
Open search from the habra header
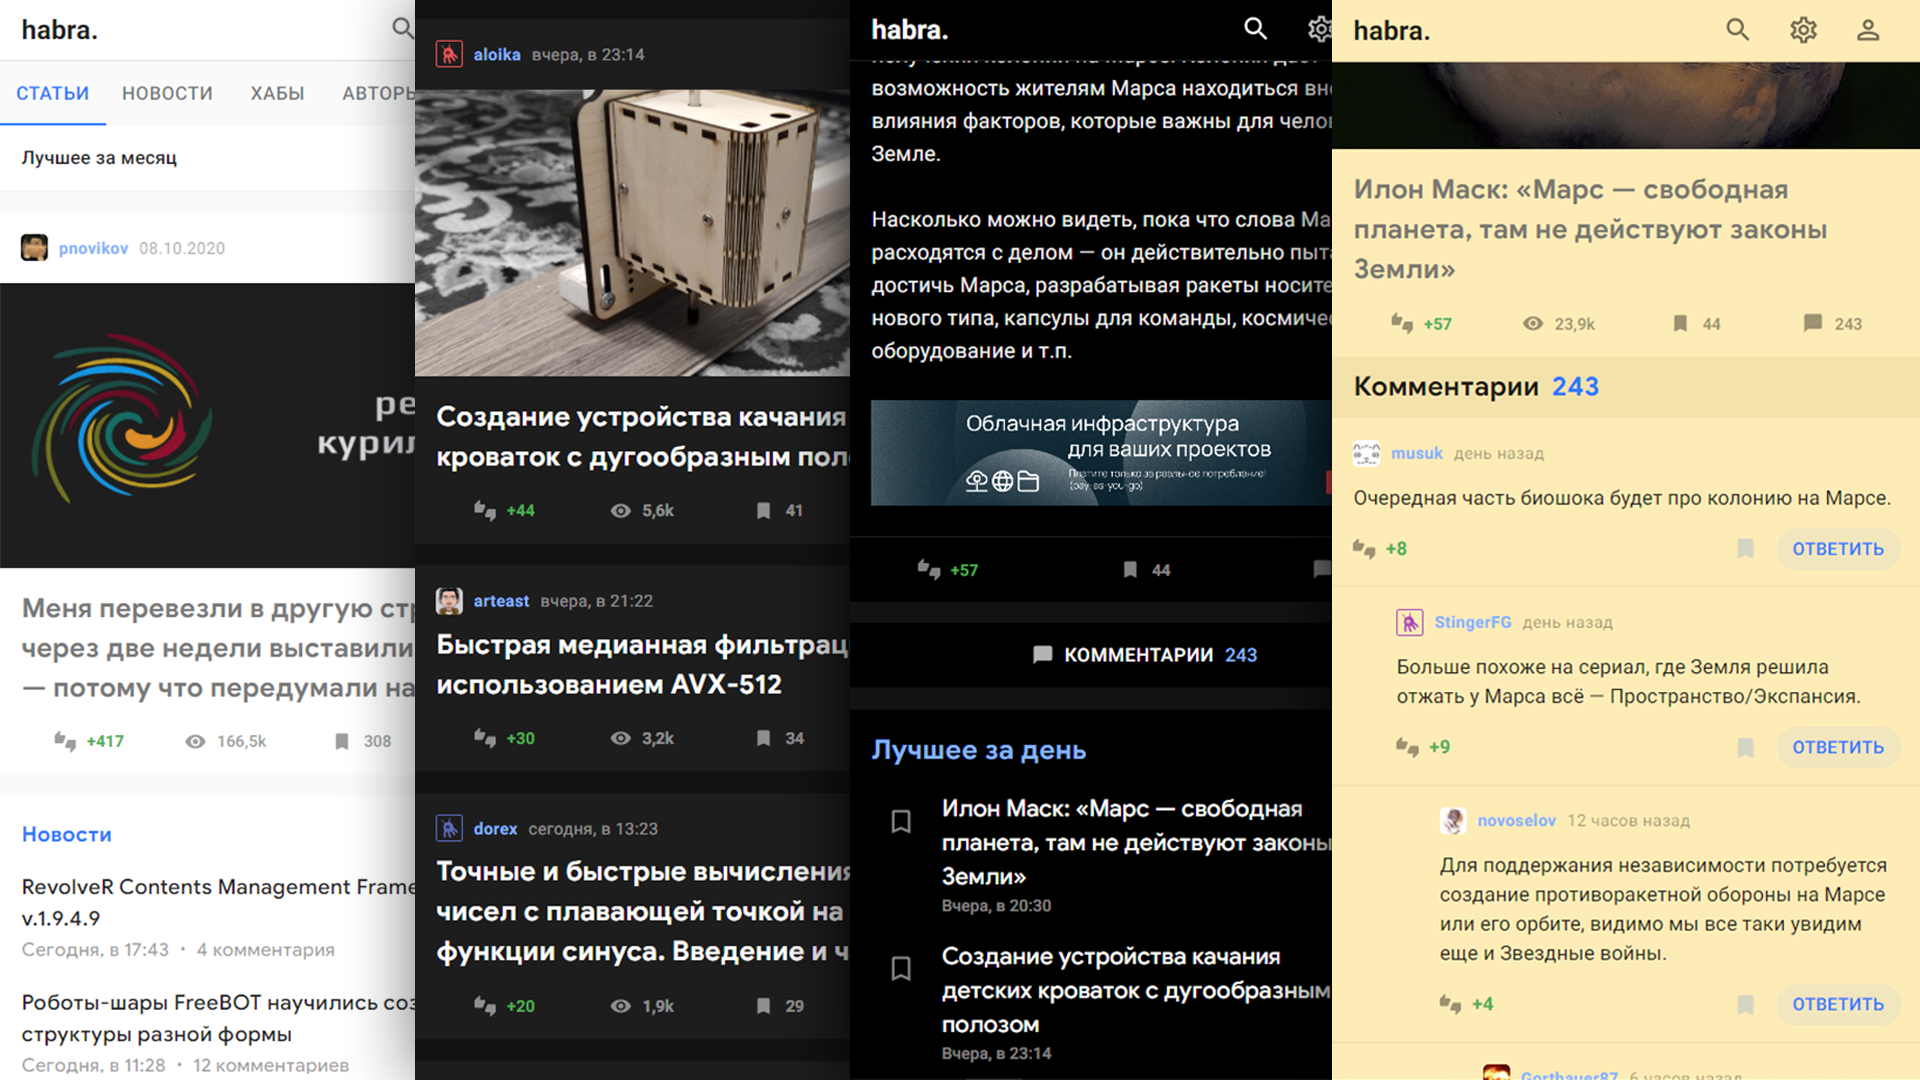click(x=1737, y=30)
